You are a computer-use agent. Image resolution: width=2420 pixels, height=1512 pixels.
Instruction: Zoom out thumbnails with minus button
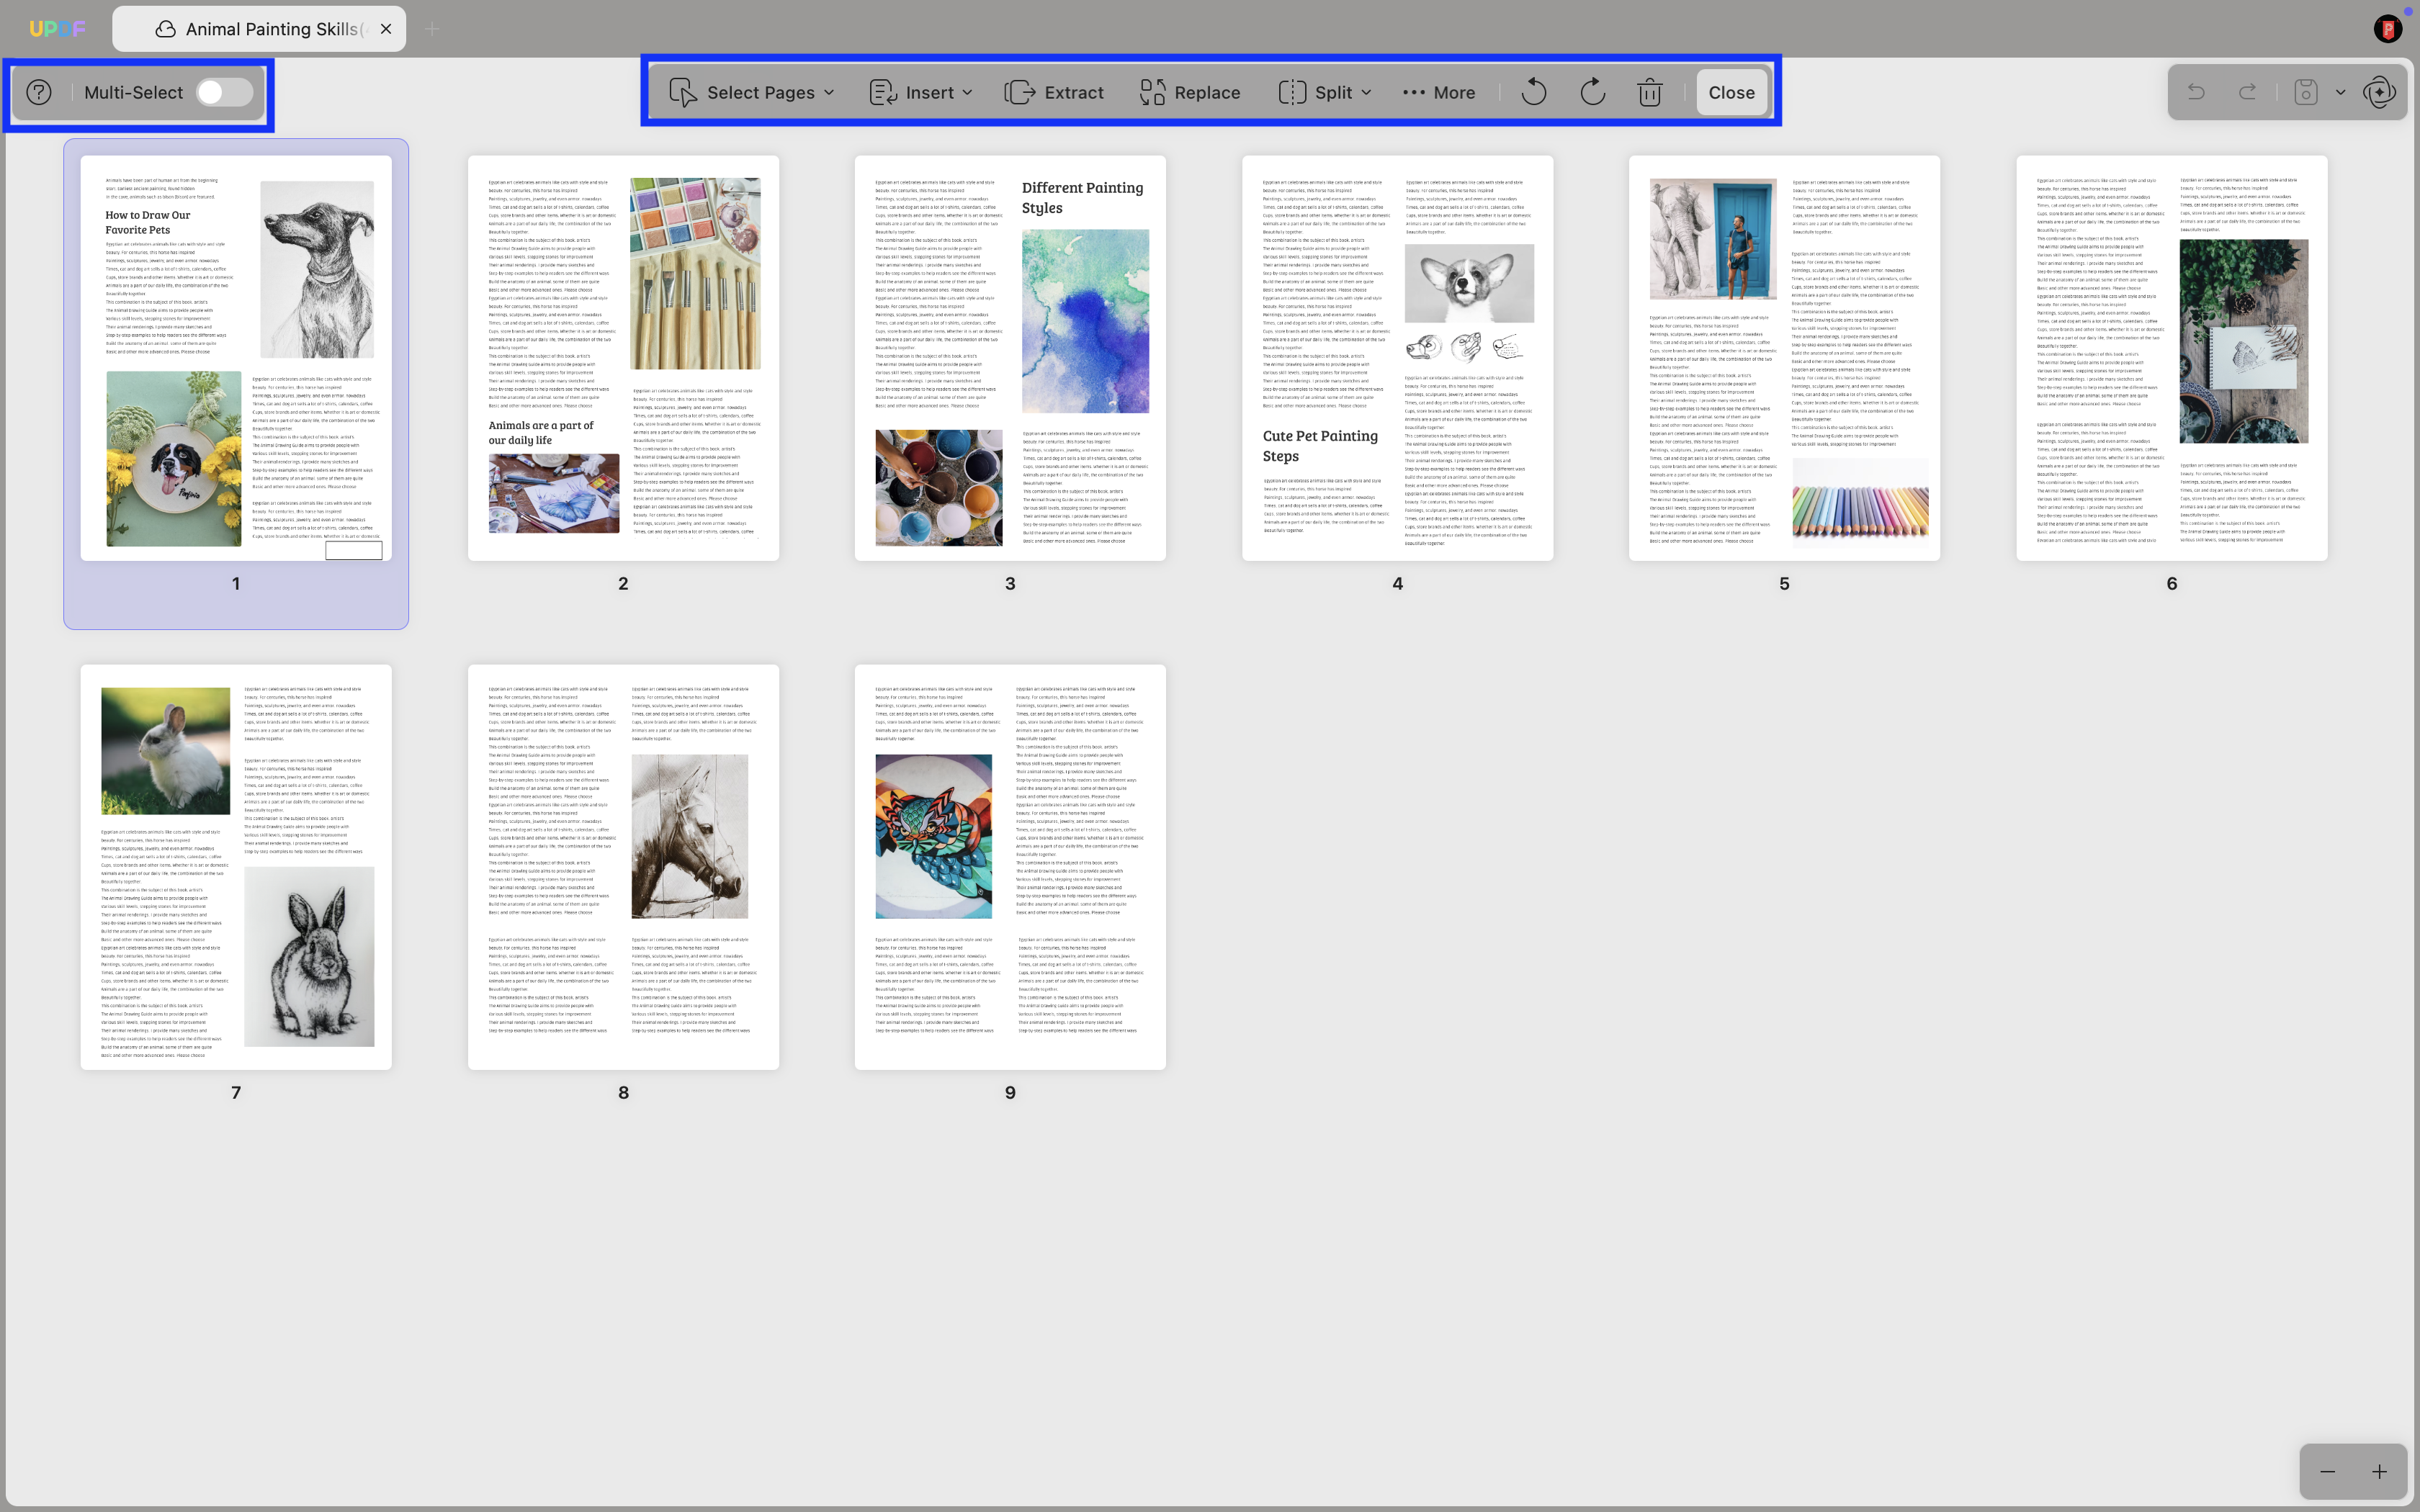(2327, 1471)
